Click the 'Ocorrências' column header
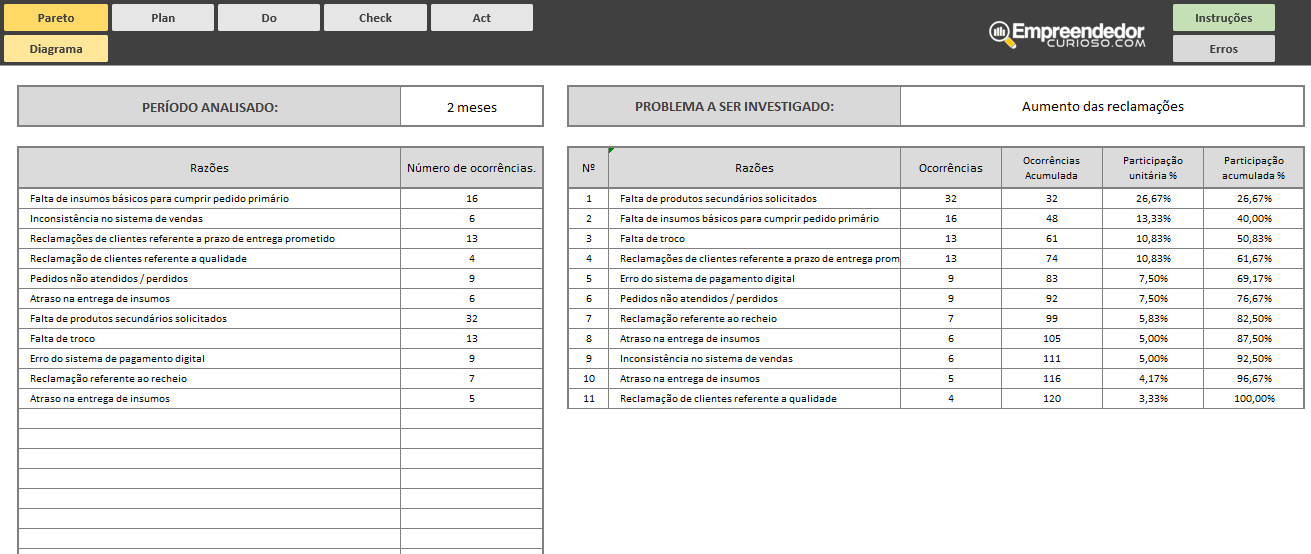The image size is (1311, 554). click(x=951, y=168)
